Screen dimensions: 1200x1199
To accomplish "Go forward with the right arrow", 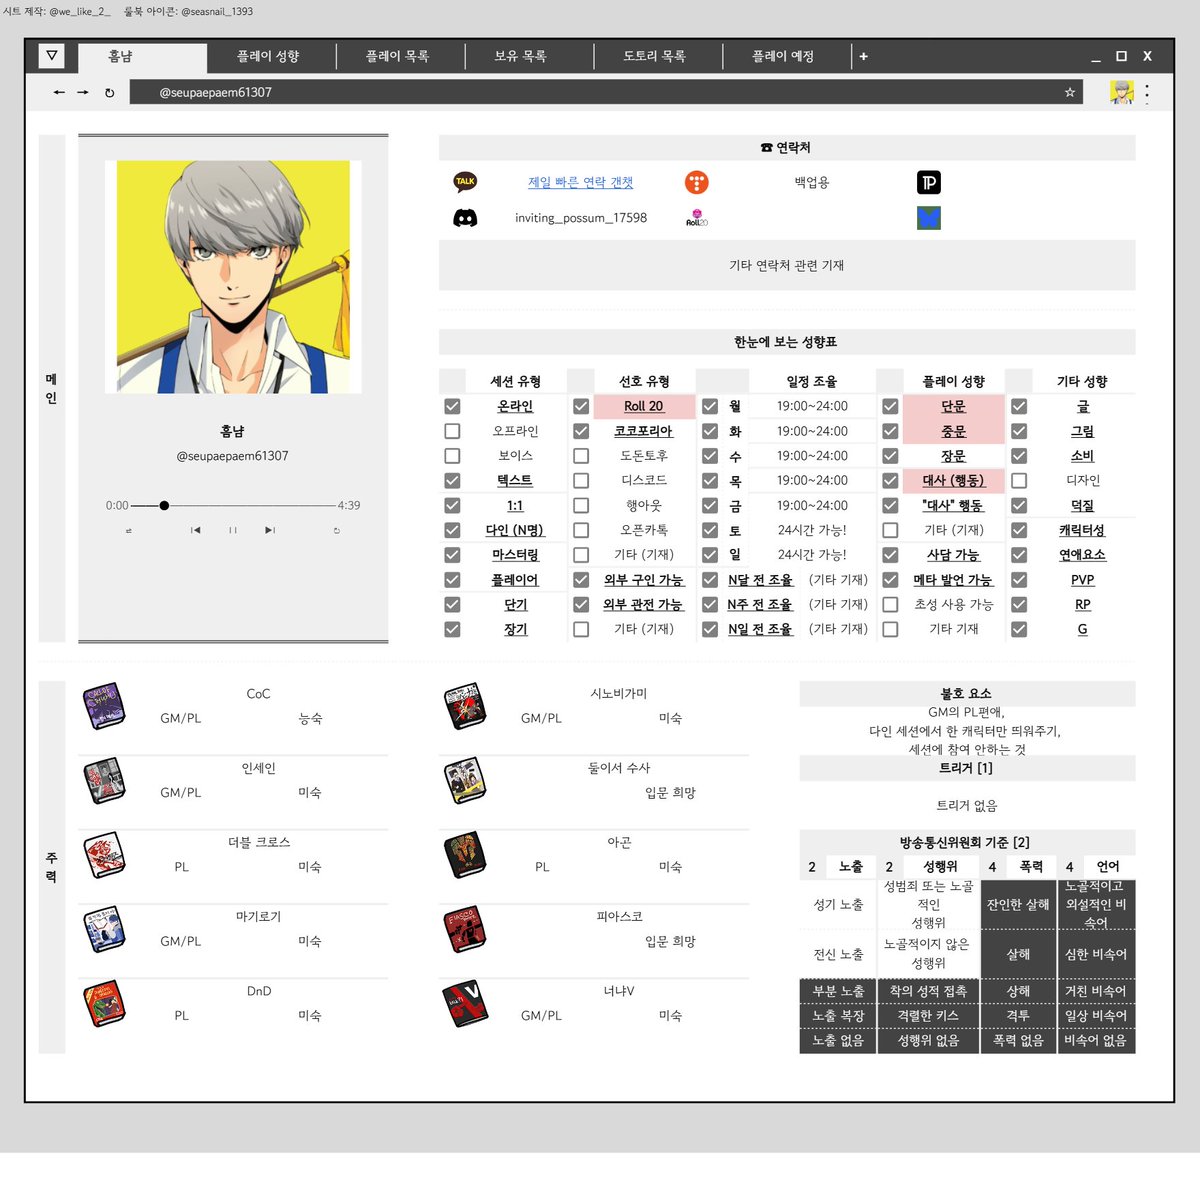I will tap(83, 92).
